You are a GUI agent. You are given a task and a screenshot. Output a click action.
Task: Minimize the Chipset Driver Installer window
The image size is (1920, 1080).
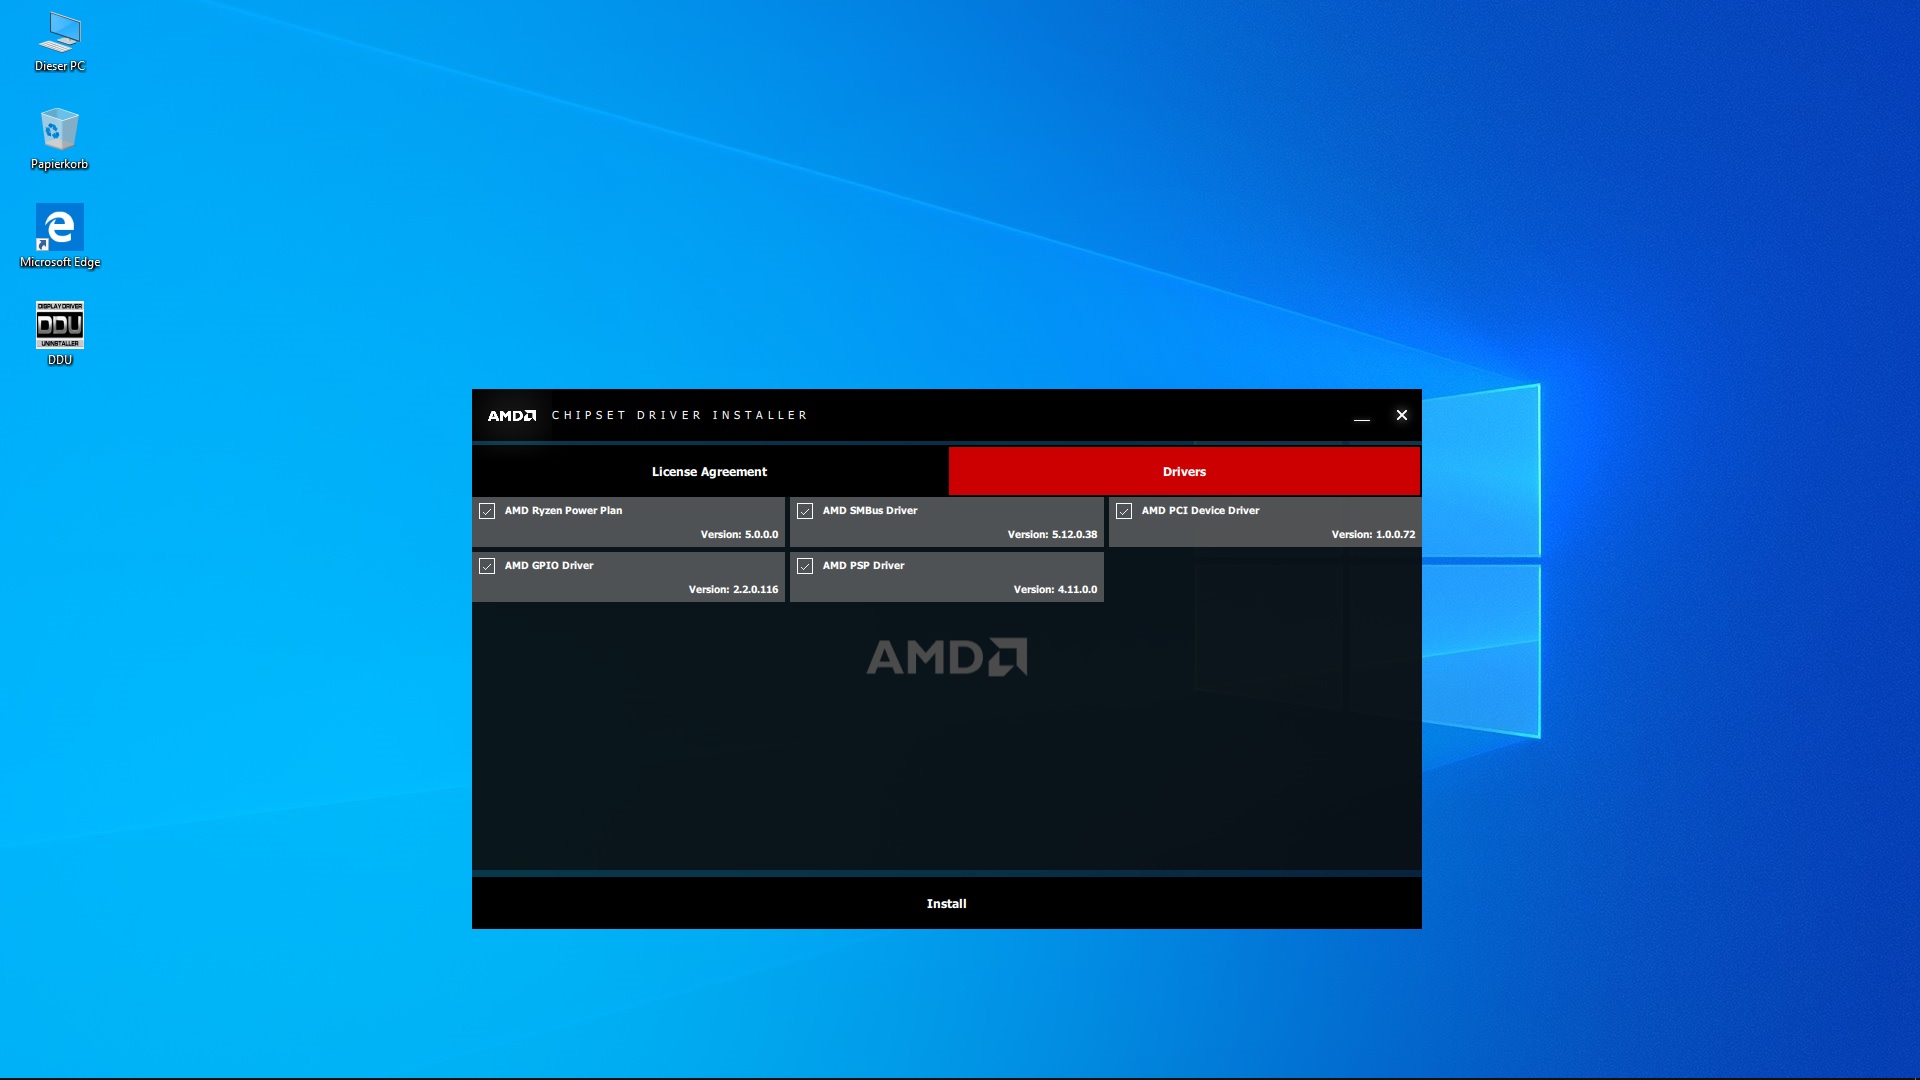click(x=1361, y=416)
